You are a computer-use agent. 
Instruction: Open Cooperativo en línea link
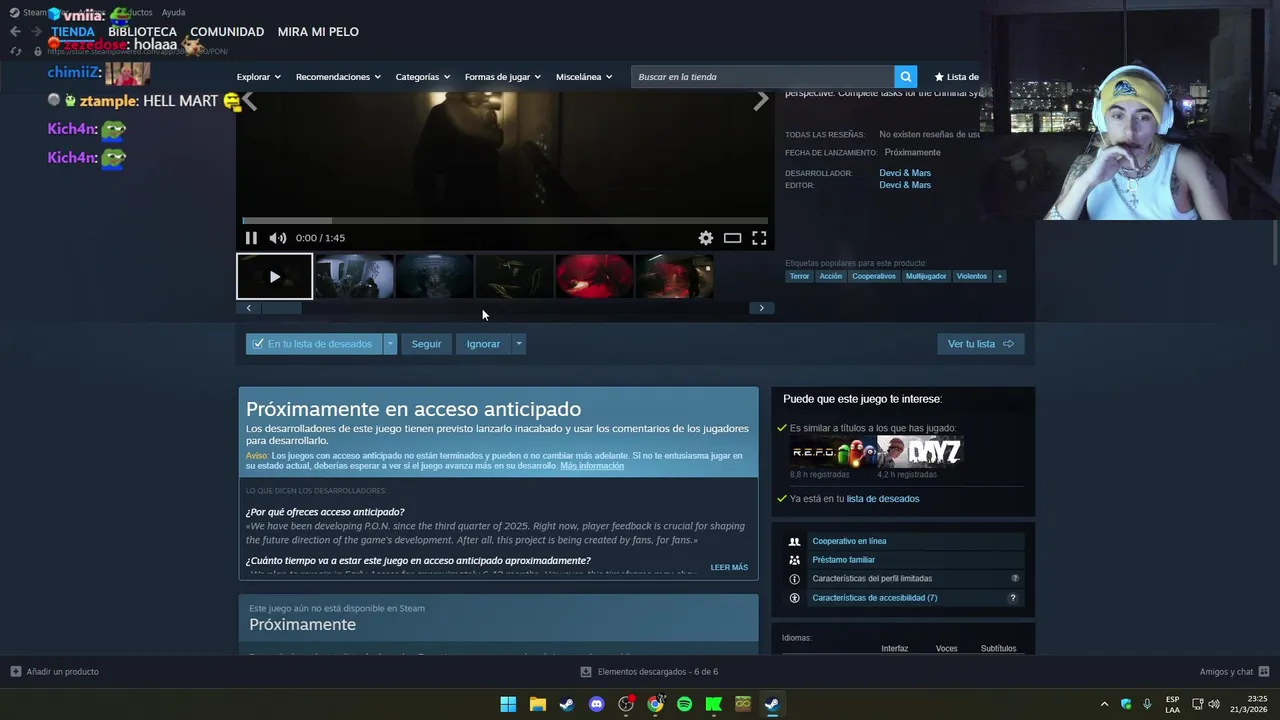pyautogui.click(x=849, y=541)
